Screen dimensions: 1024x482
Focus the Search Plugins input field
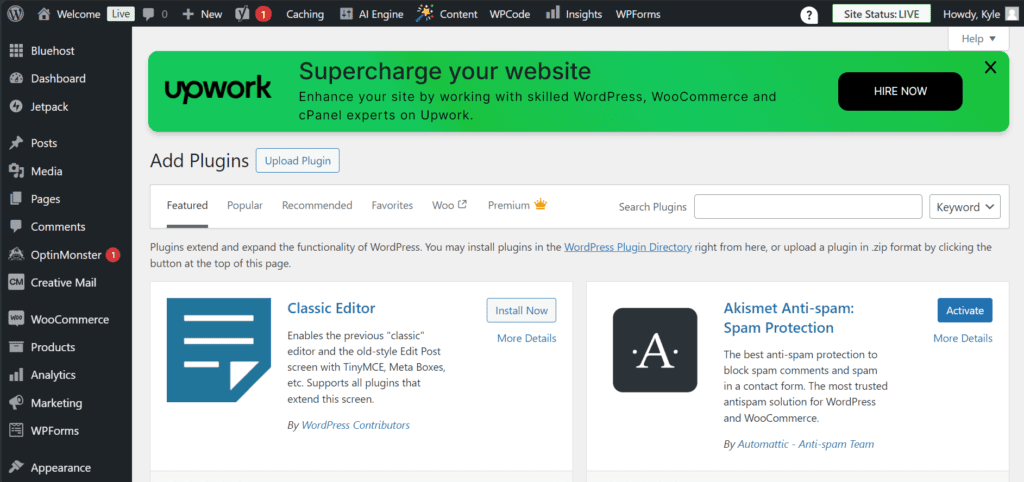click(x=808, y=206)
